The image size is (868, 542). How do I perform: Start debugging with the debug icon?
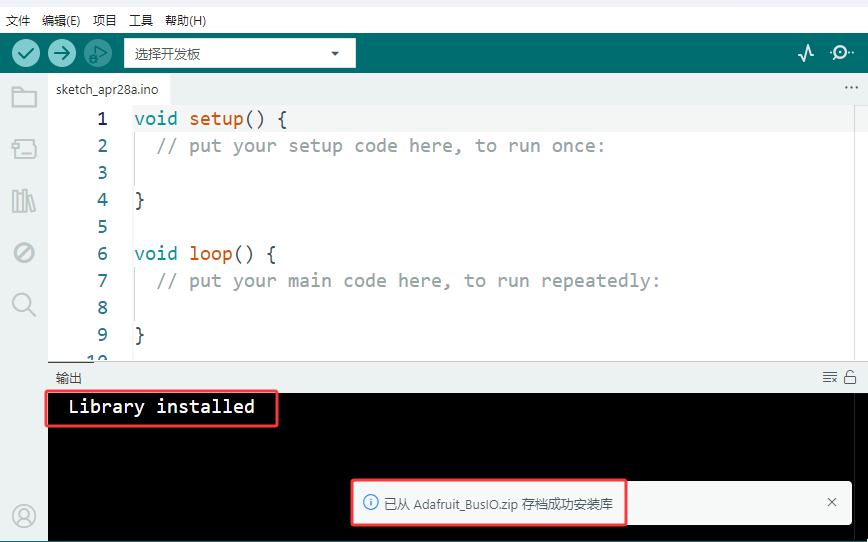point(98,53)
